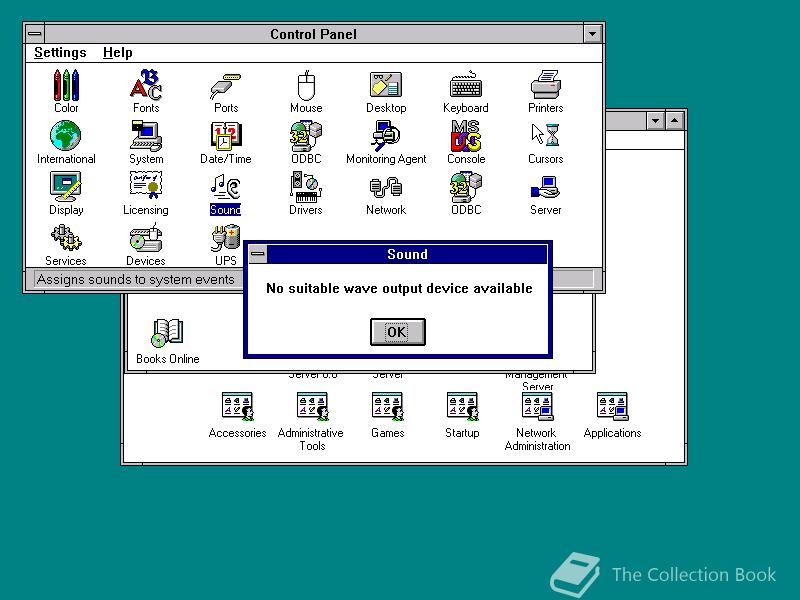Click the Control Panel title bar

tap(313, 34)
